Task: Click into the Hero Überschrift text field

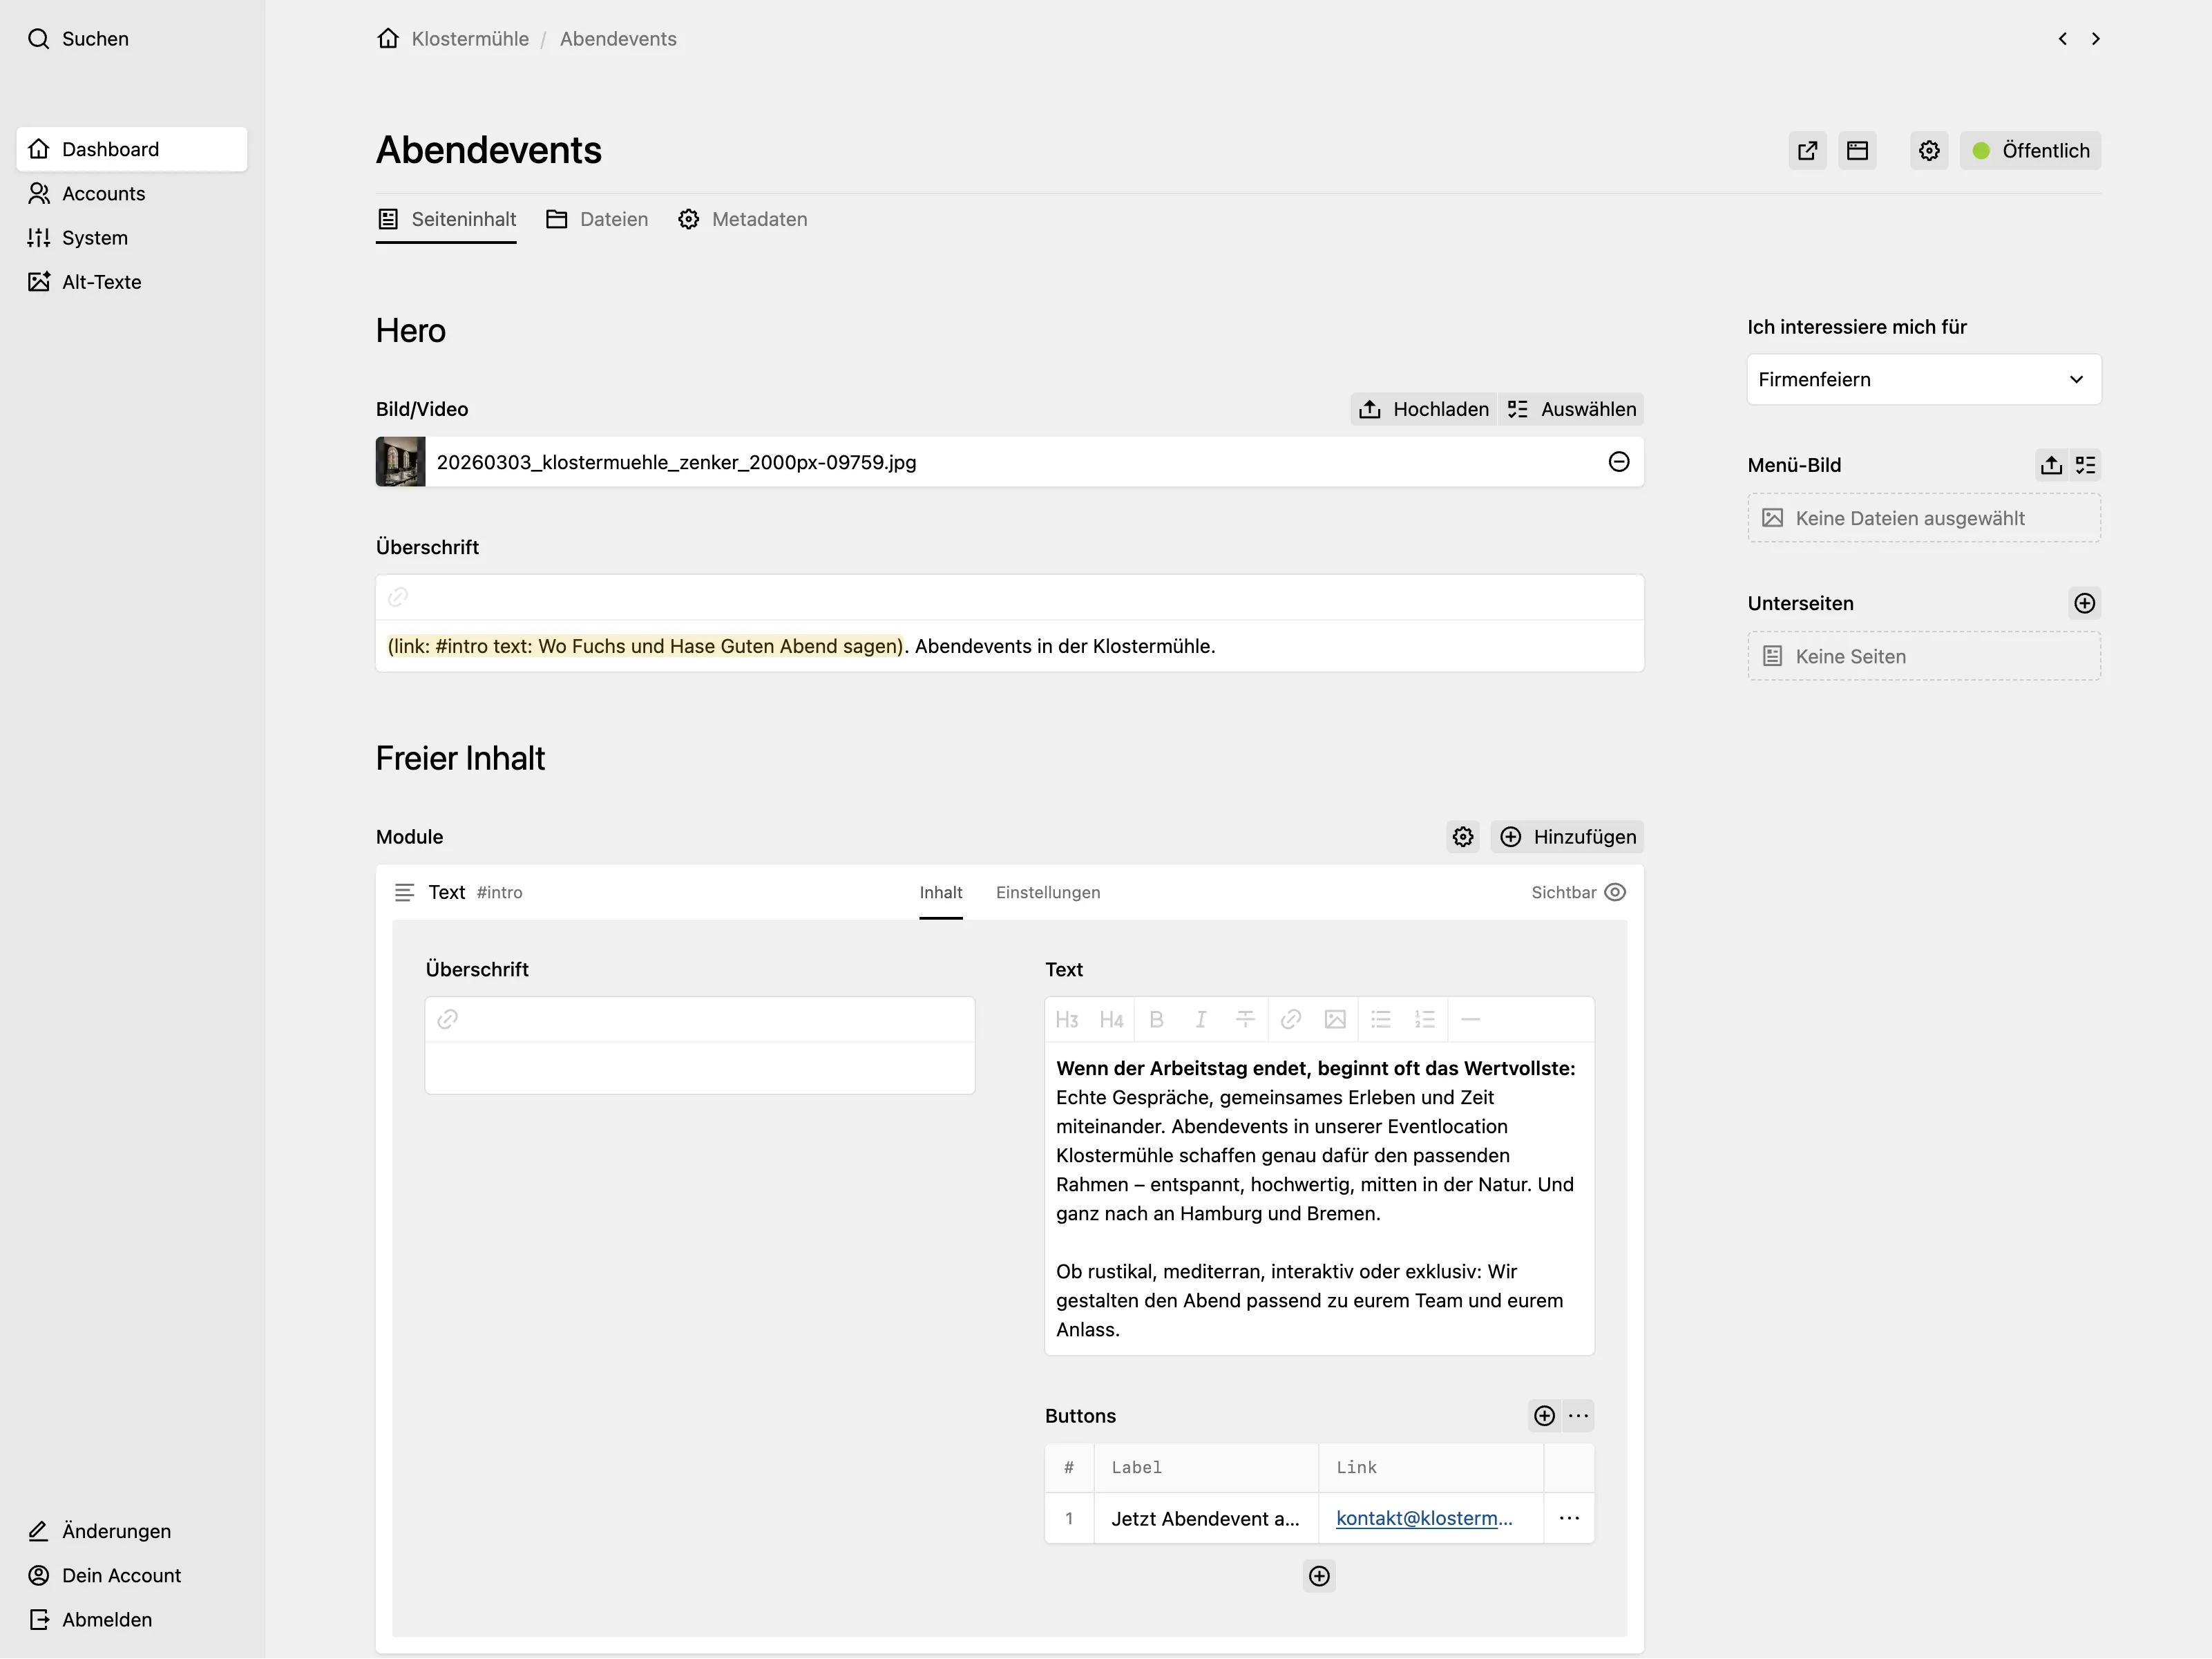Action: (1010, 646)
